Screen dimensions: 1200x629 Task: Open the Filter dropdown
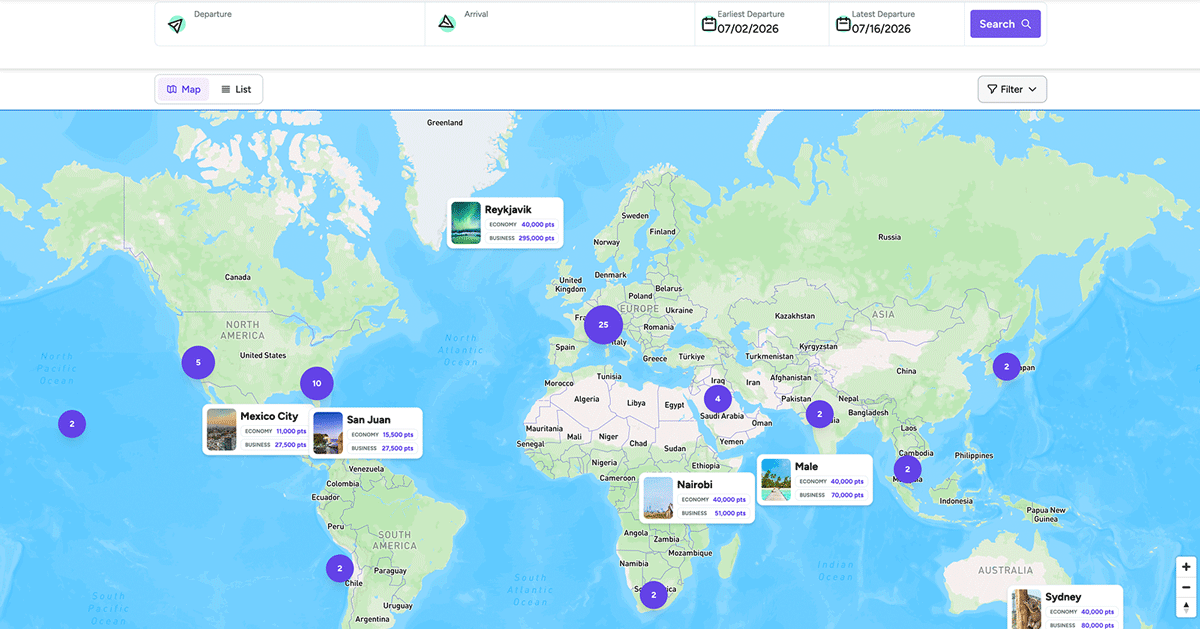pos(1012,89)
